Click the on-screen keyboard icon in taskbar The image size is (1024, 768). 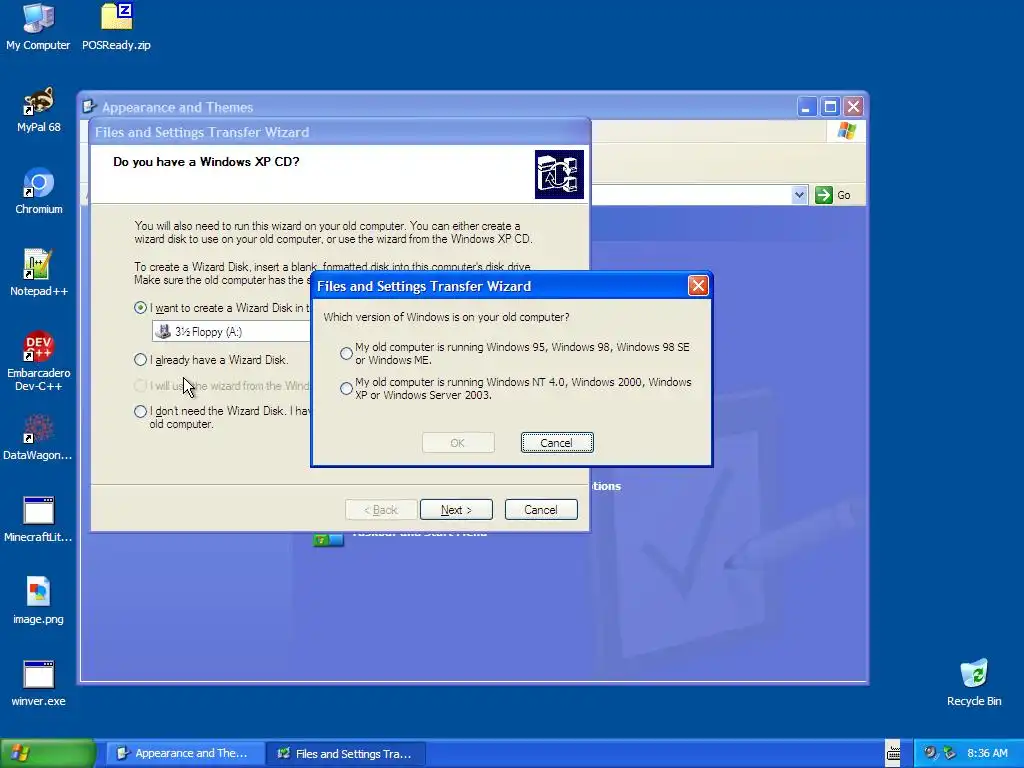click(893, 753)
